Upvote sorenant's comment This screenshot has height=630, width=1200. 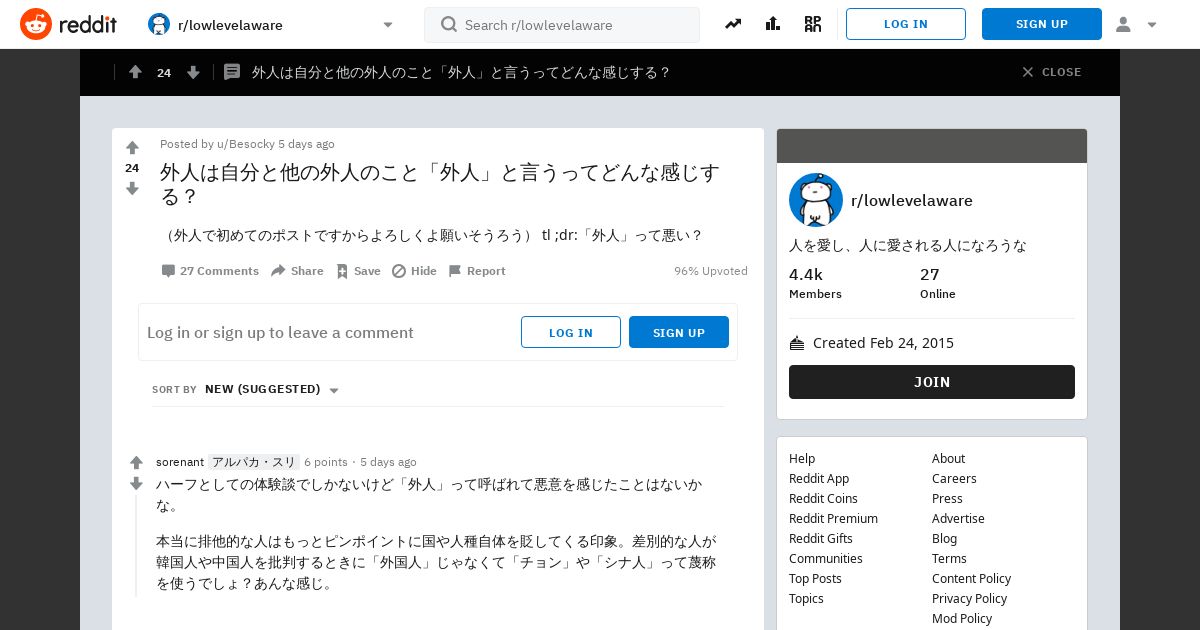point(137,463)
